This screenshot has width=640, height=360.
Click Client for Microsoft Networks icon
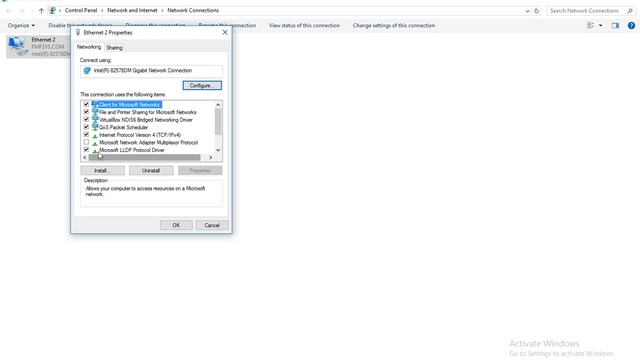pos(95,104)
